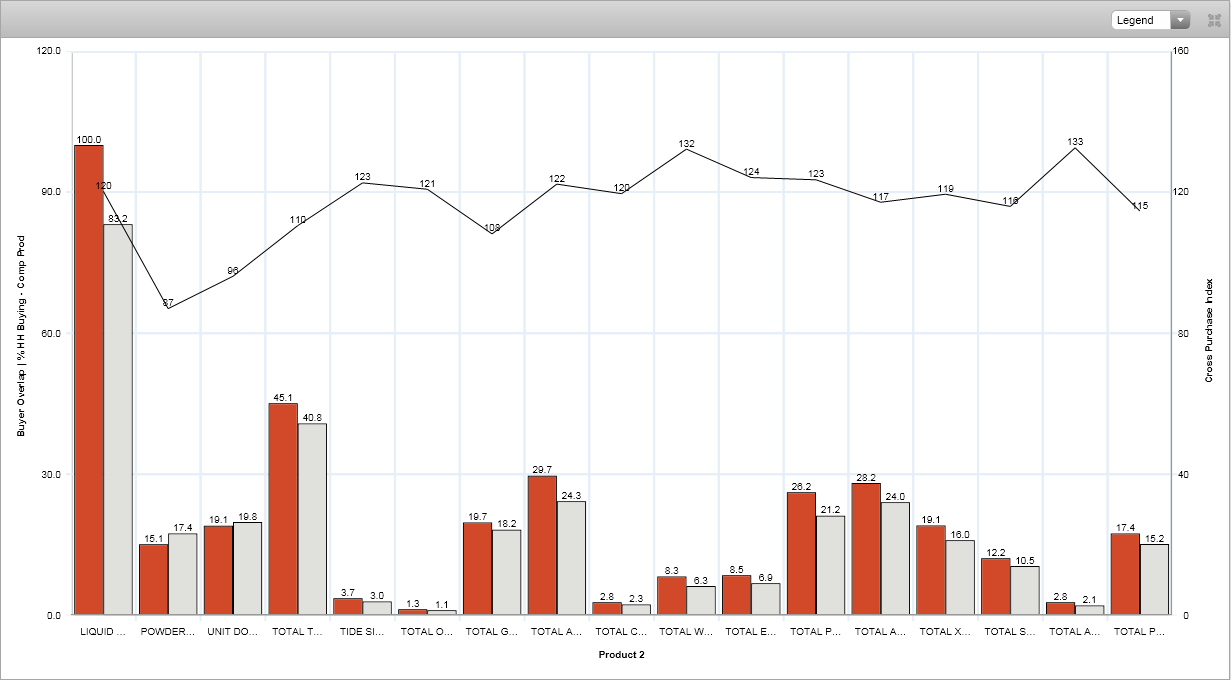
Task: Click the red bar labeled 28.2
Action: [x=866, y=548]
